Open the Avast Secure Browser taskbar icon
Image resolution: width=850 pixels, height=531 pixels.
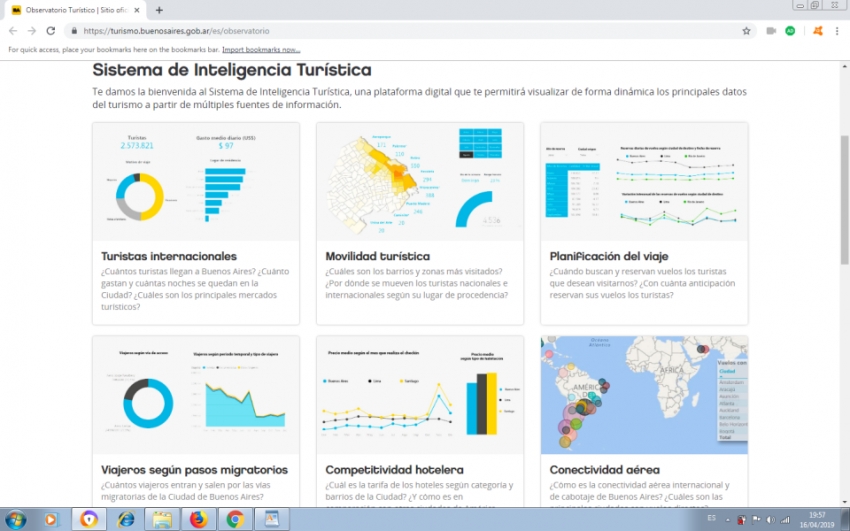89,520
